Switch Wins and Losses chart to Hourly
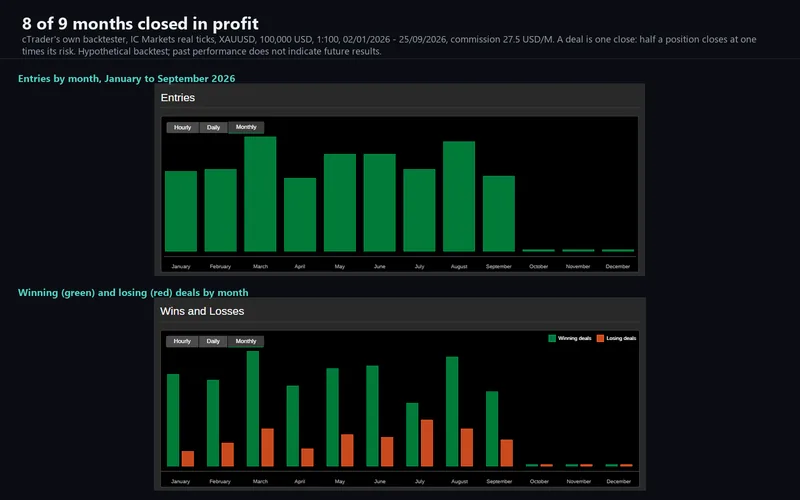Image resolution: width=800 pixels, height=500 pixels. [x=182, y=341]
